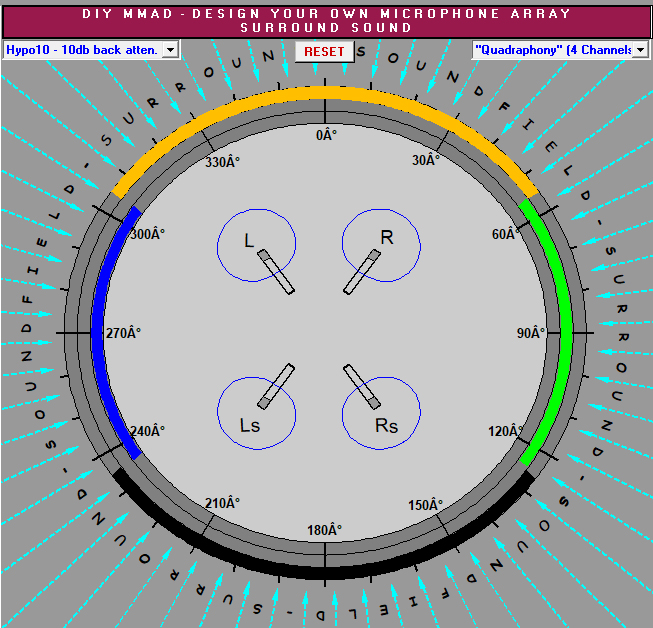Viewport: 653px width, 628px height.
Task: Select the Ls surround microphone
Action: pos(277,386)
